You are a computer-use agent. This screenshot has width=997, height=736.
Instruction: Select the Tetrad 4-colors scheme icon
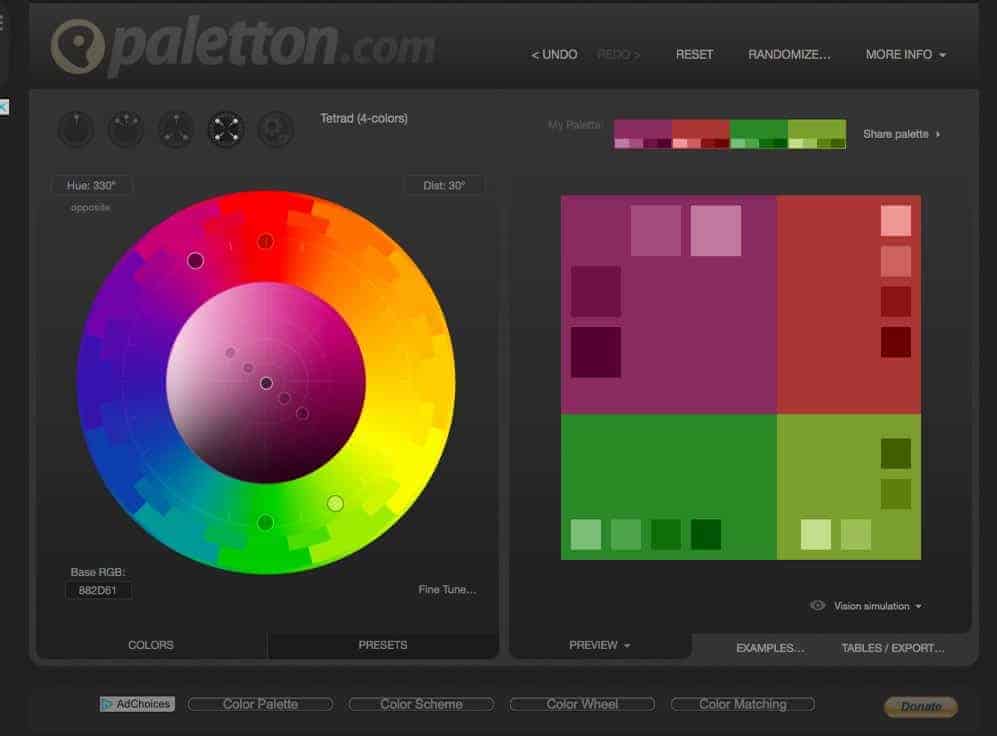[x=226, y=129]
